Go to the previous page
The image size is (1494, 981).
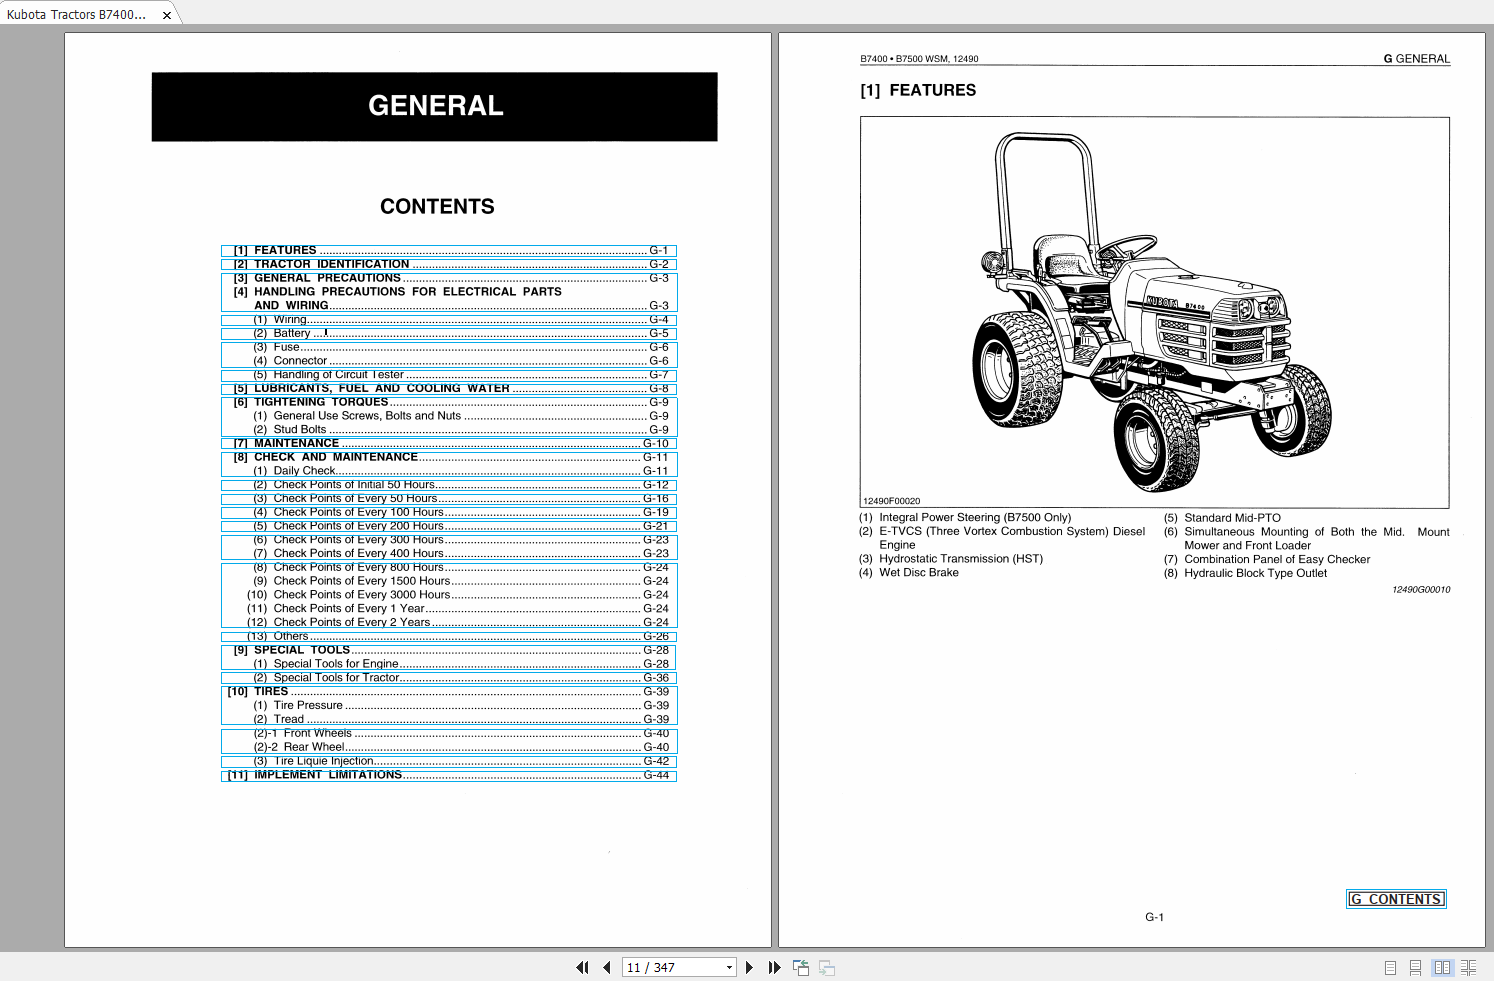tap(606, 967)
